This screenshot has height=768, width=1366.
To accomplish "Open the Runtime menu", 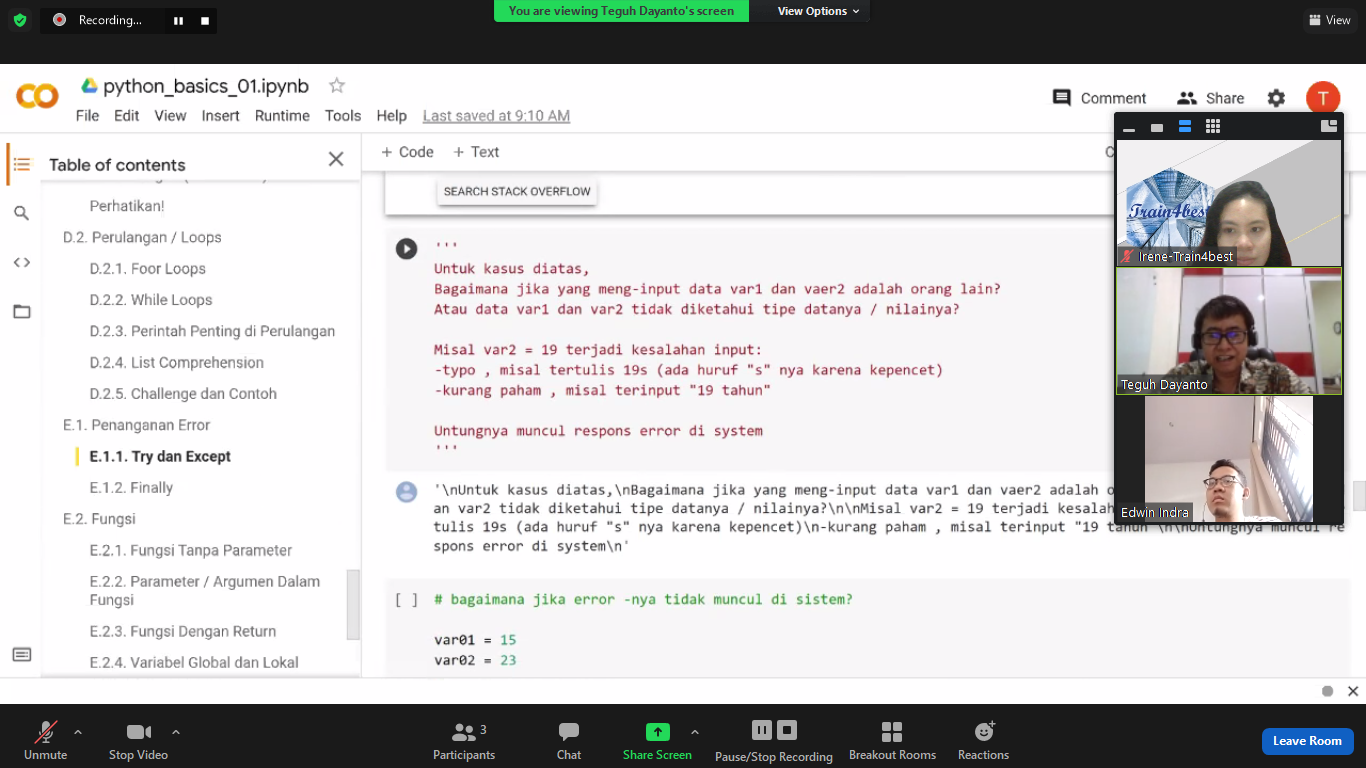I will [x=282, y=116].
